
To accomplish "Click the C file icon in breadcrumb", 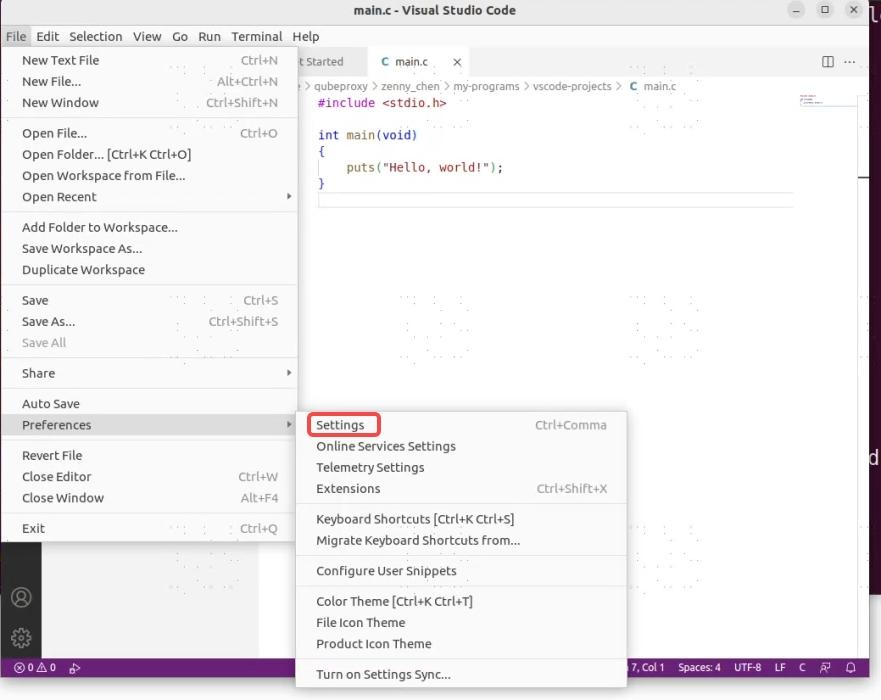I will point(633,86).
